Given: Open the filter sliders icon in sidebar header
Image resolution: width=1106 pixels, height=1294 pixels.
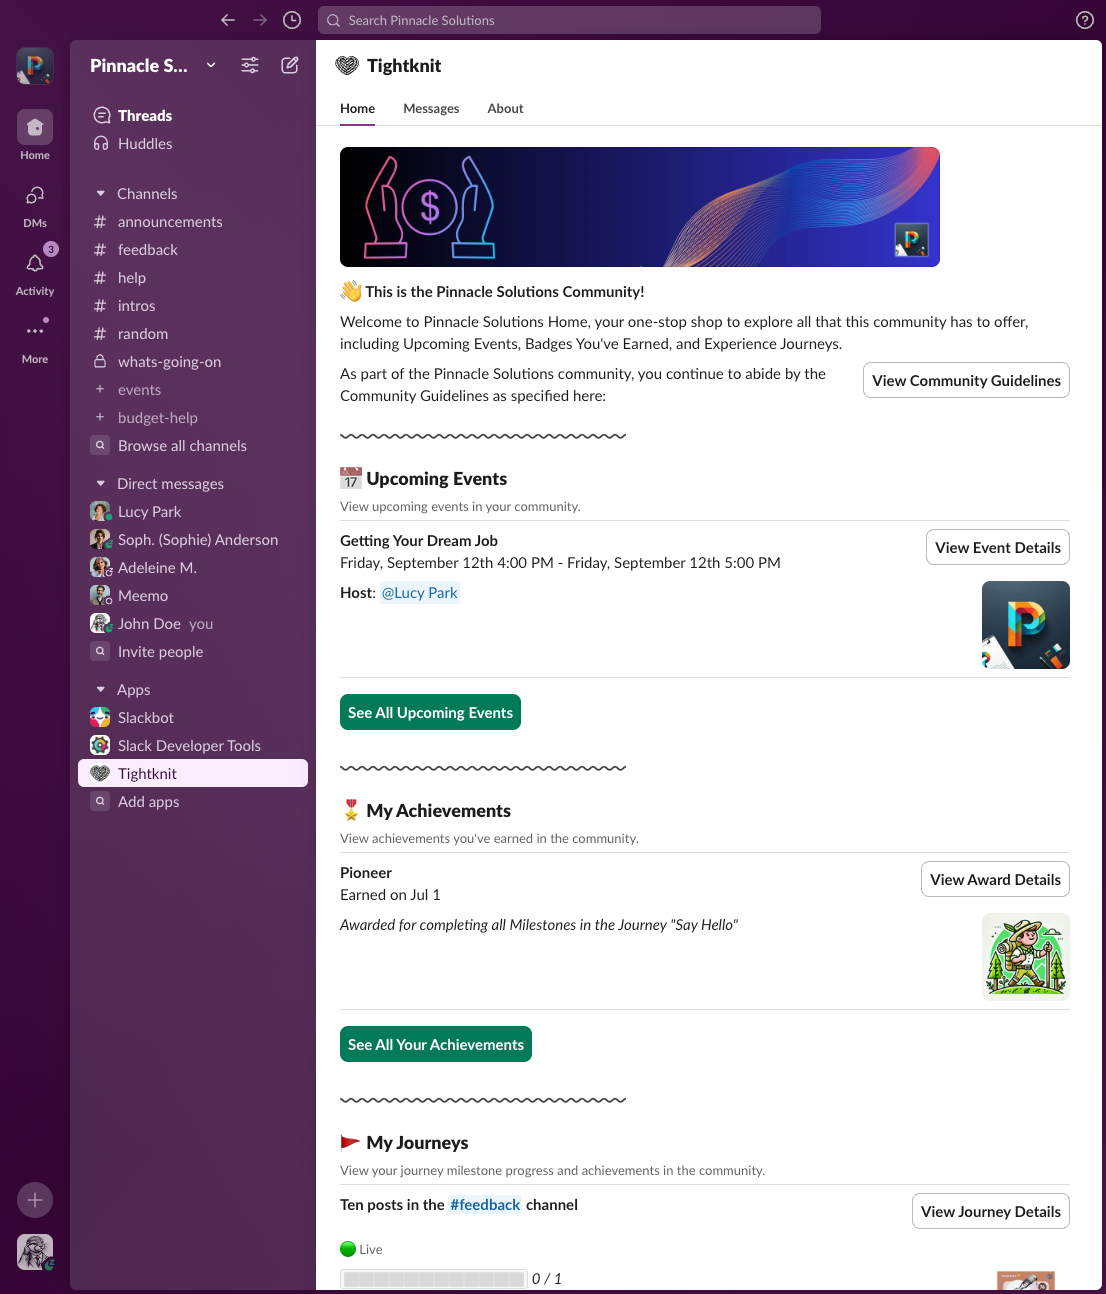Looking at the screenshot, I should (250, 65).
